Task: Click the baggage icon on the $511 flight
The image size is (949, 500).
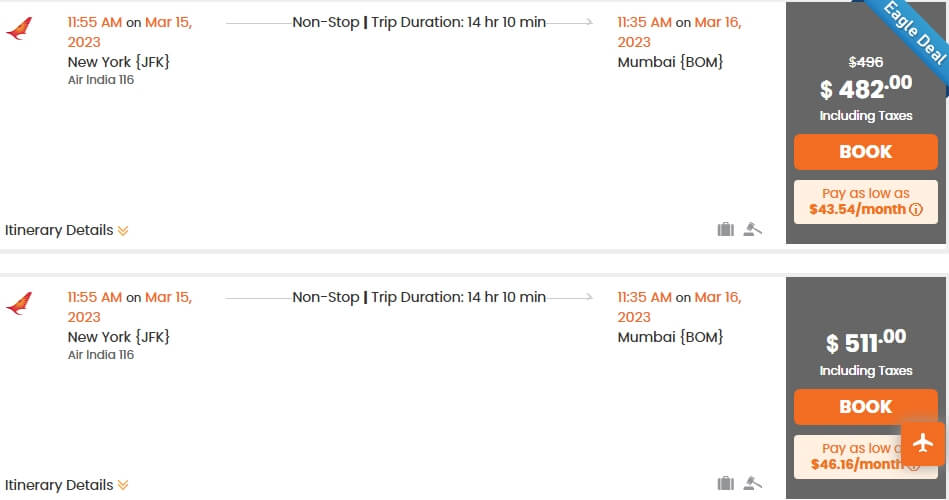Action: click(x=725, y=483)
